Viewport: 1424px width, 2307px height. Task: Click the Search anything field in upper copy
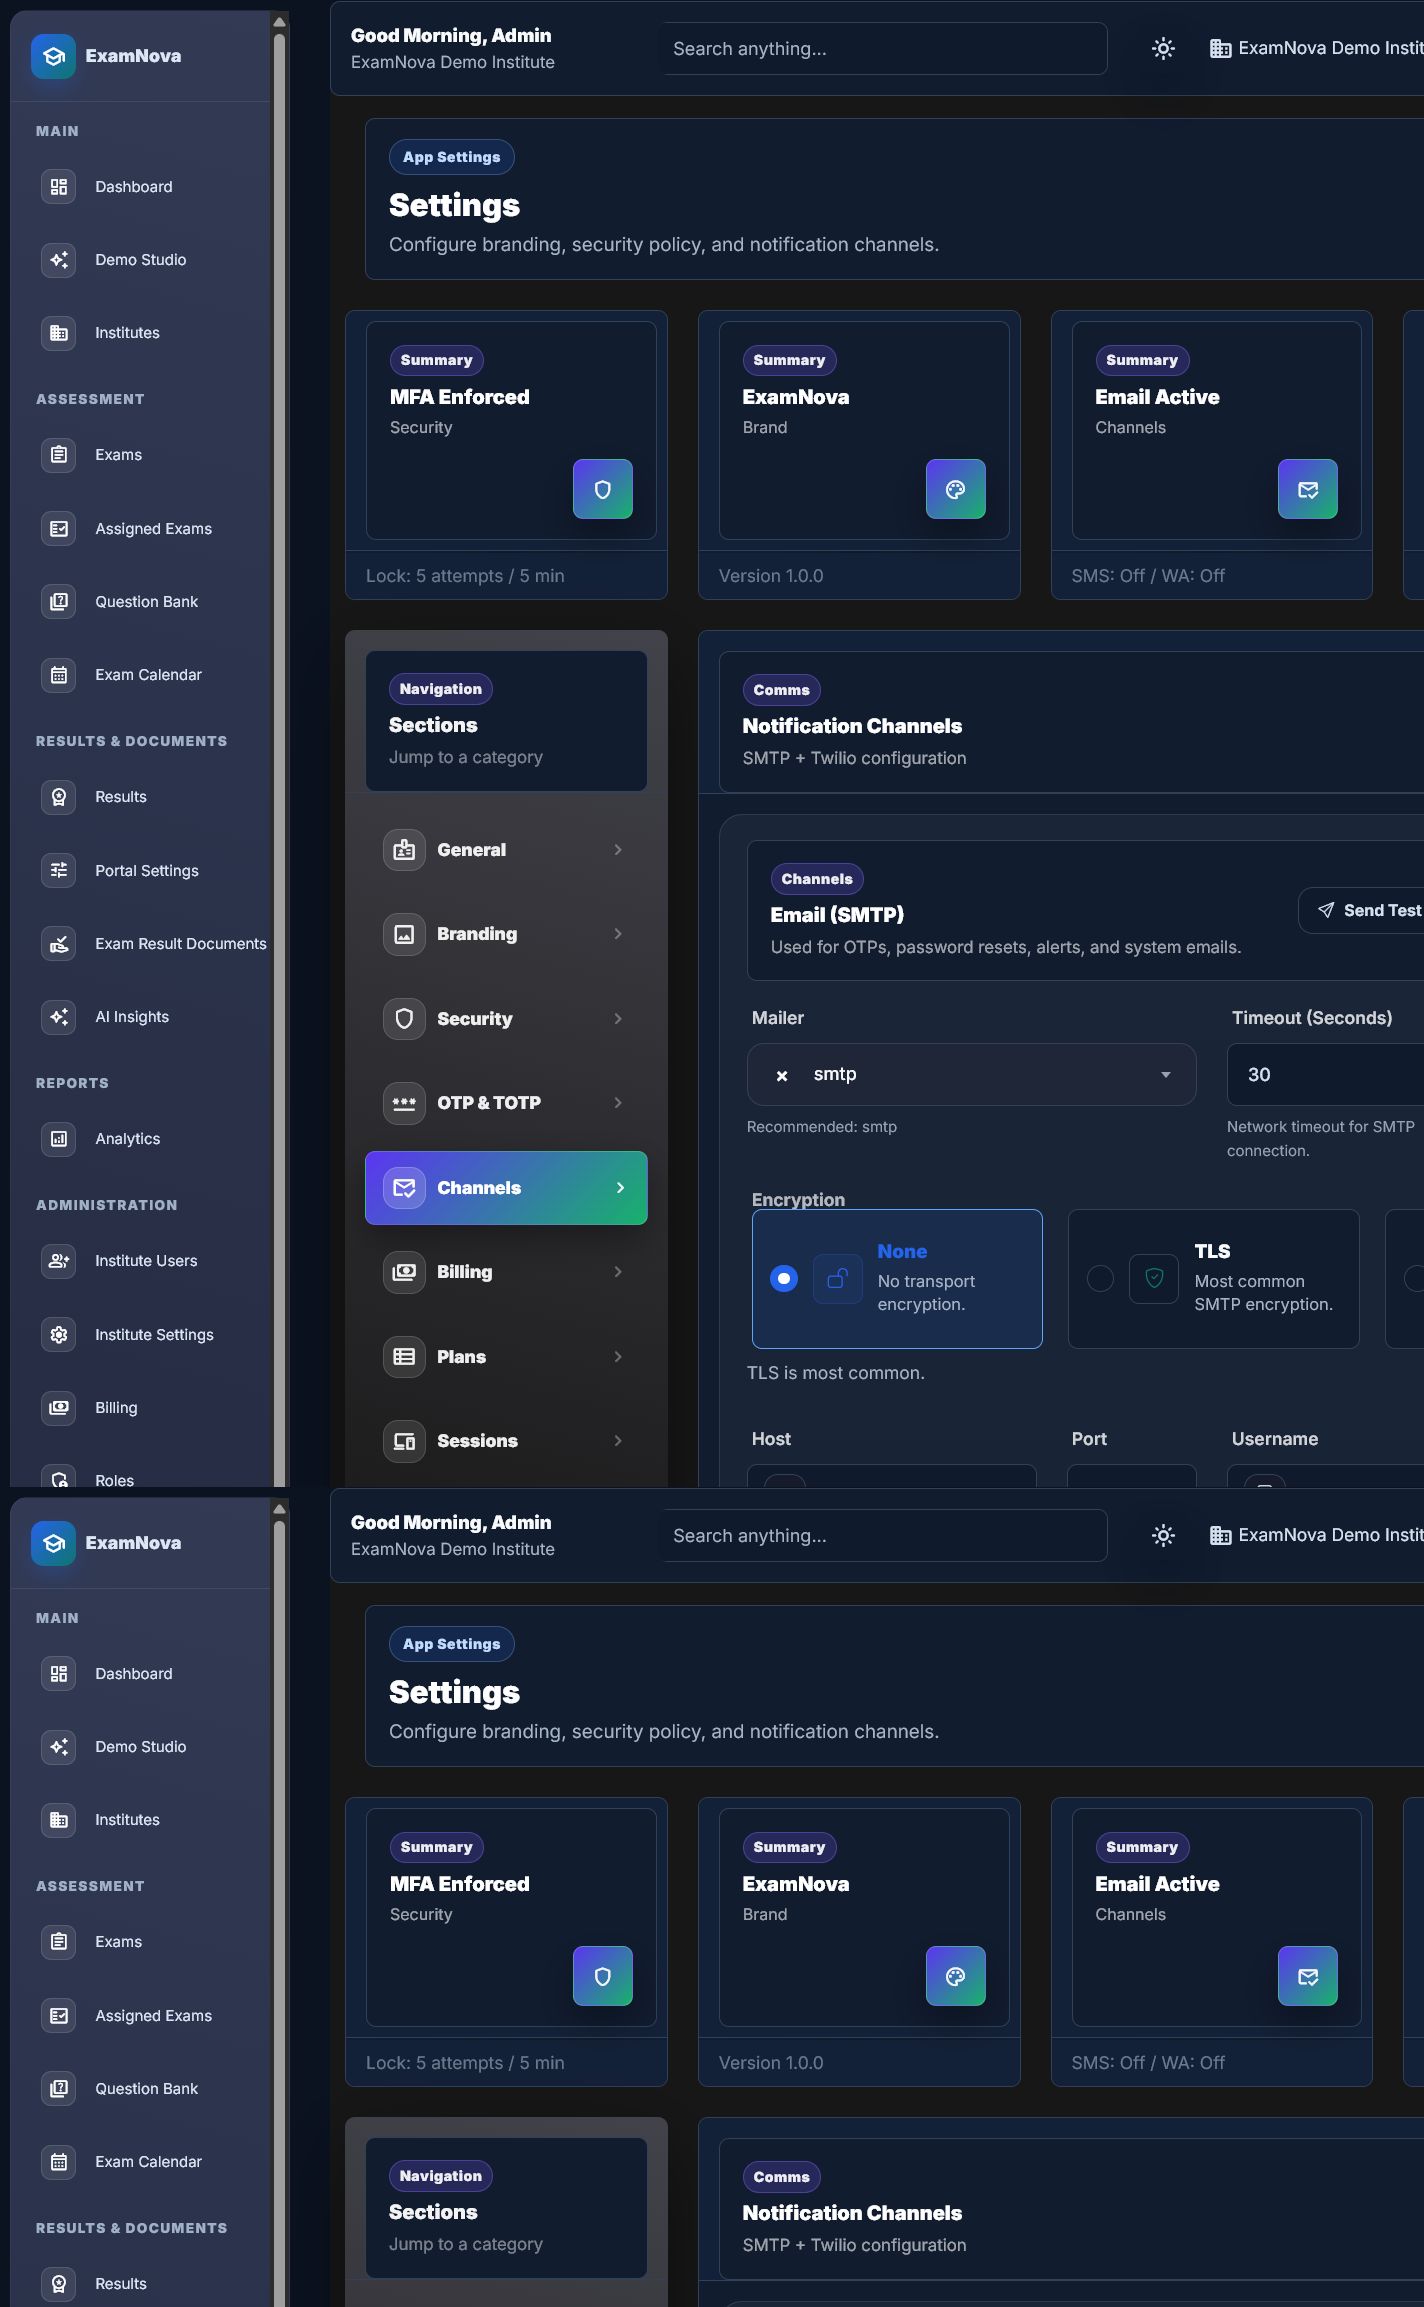(x=885, y=48)
